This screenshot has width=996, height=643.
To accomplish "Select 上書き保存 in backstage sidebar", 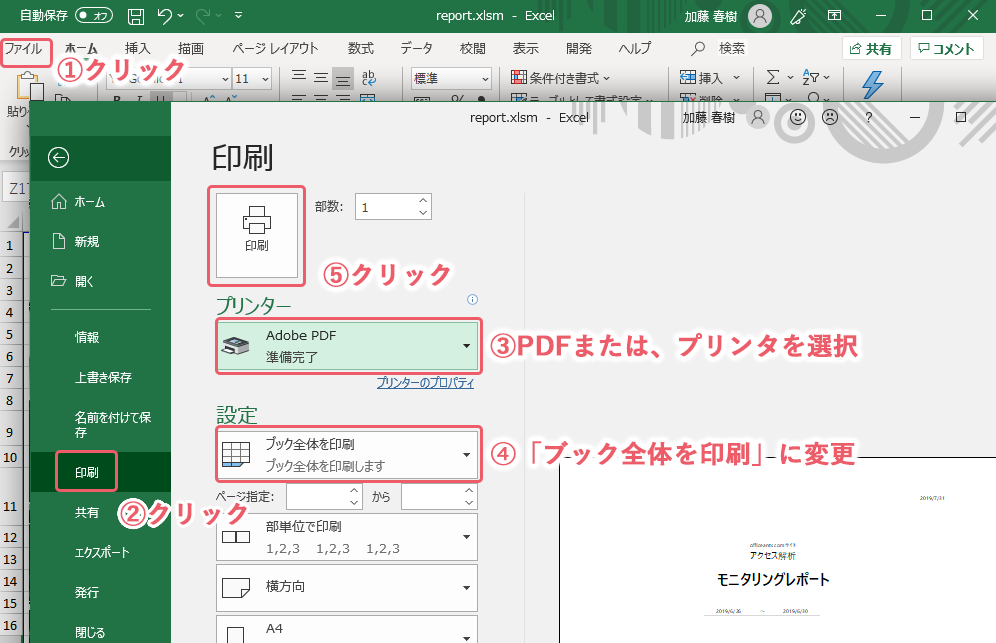I will click(x=100, y=377).
